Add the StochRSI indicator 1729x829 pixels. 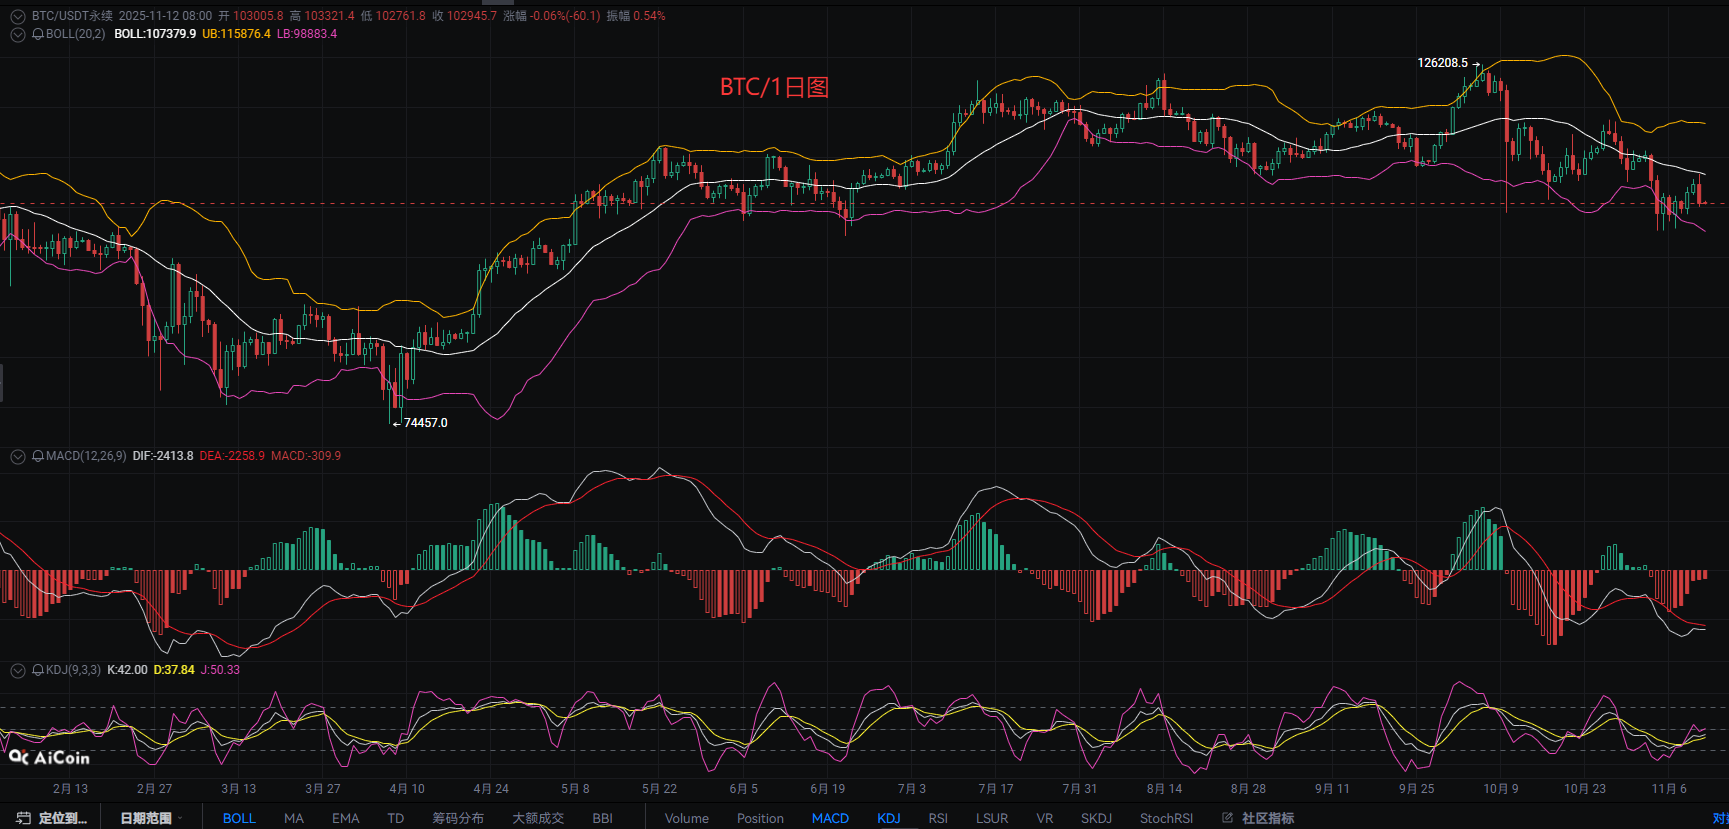click(1166, 818)
